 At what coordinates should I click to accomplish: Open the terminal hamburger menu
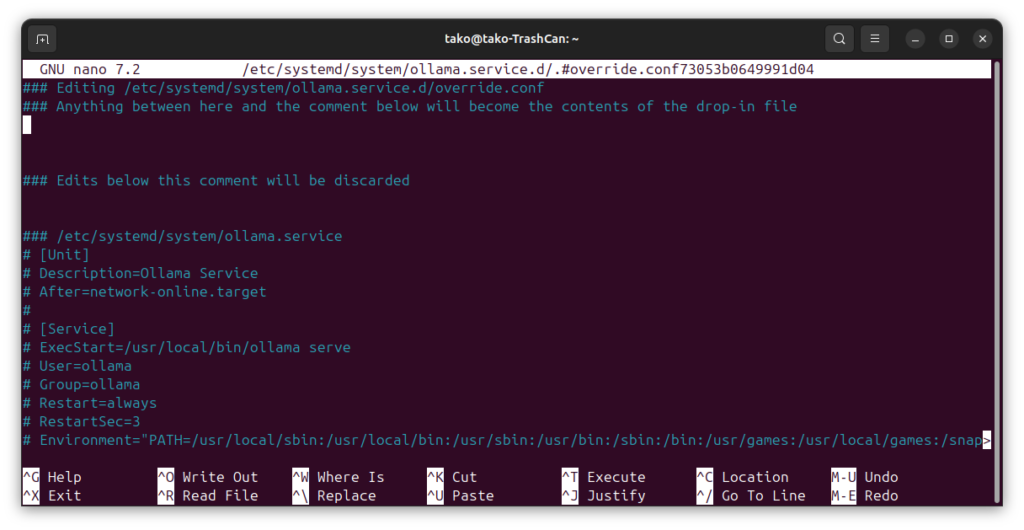click(x=874, y=39)
